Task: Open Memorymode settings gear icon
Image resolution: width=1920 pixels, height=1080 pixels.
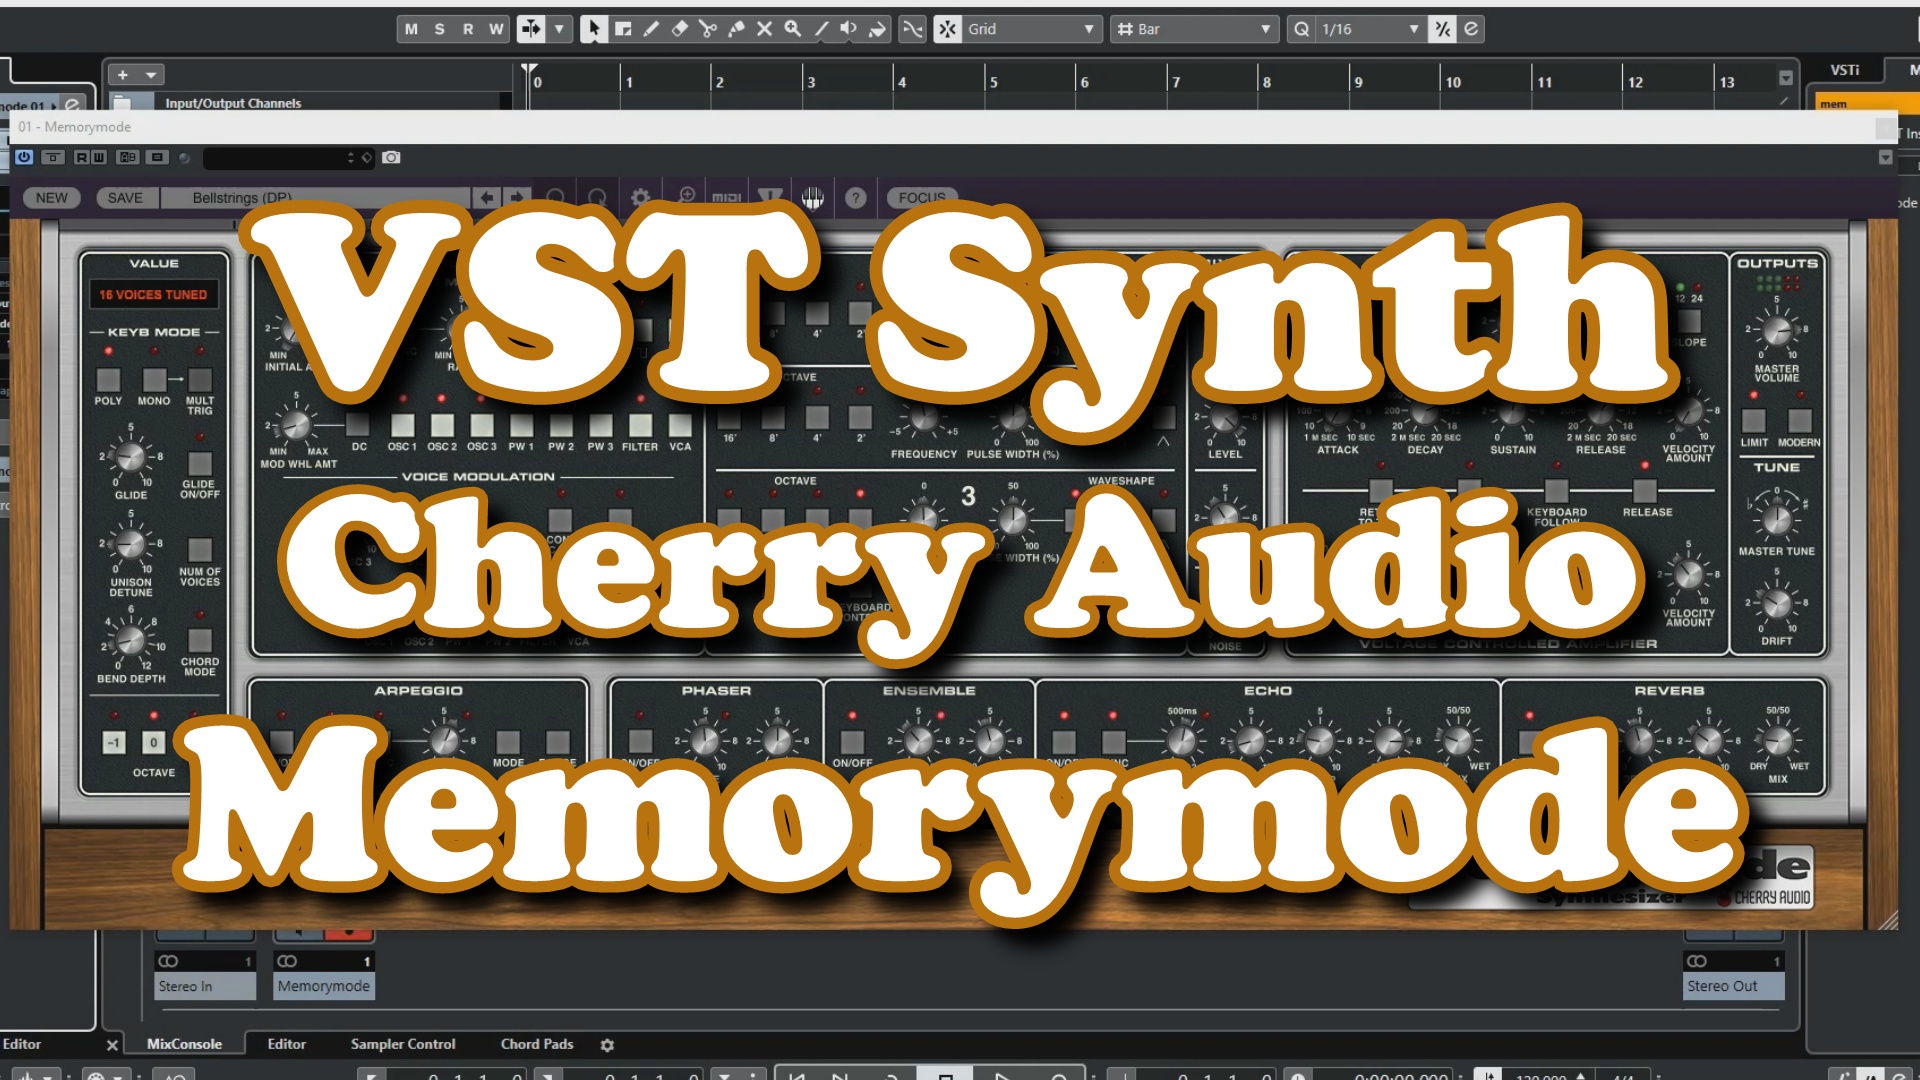Action: point(641,198)
